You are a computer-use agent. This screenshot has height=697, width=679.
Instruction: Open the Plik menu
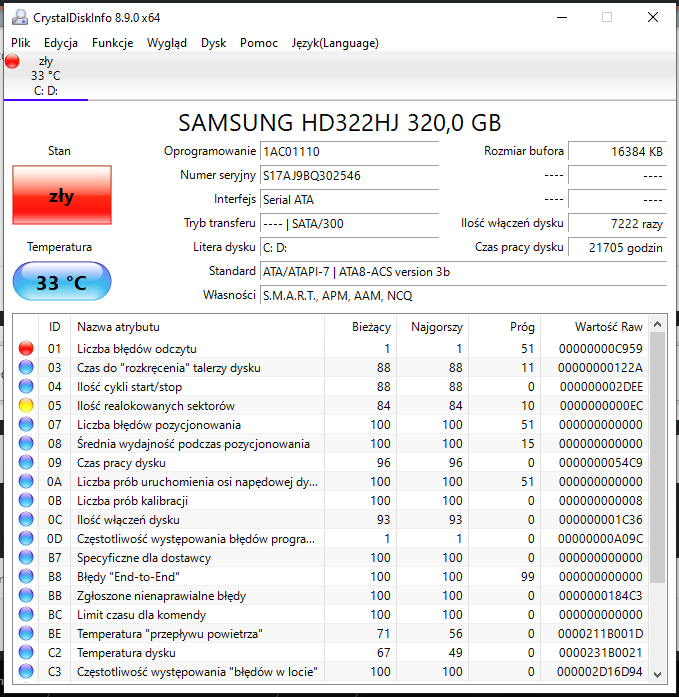20,43
